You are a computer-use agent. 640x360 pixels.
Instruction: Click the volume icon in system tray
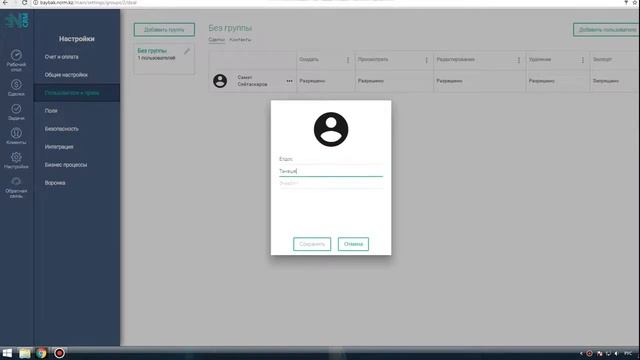pyautogui.click(x=616, y=353)
